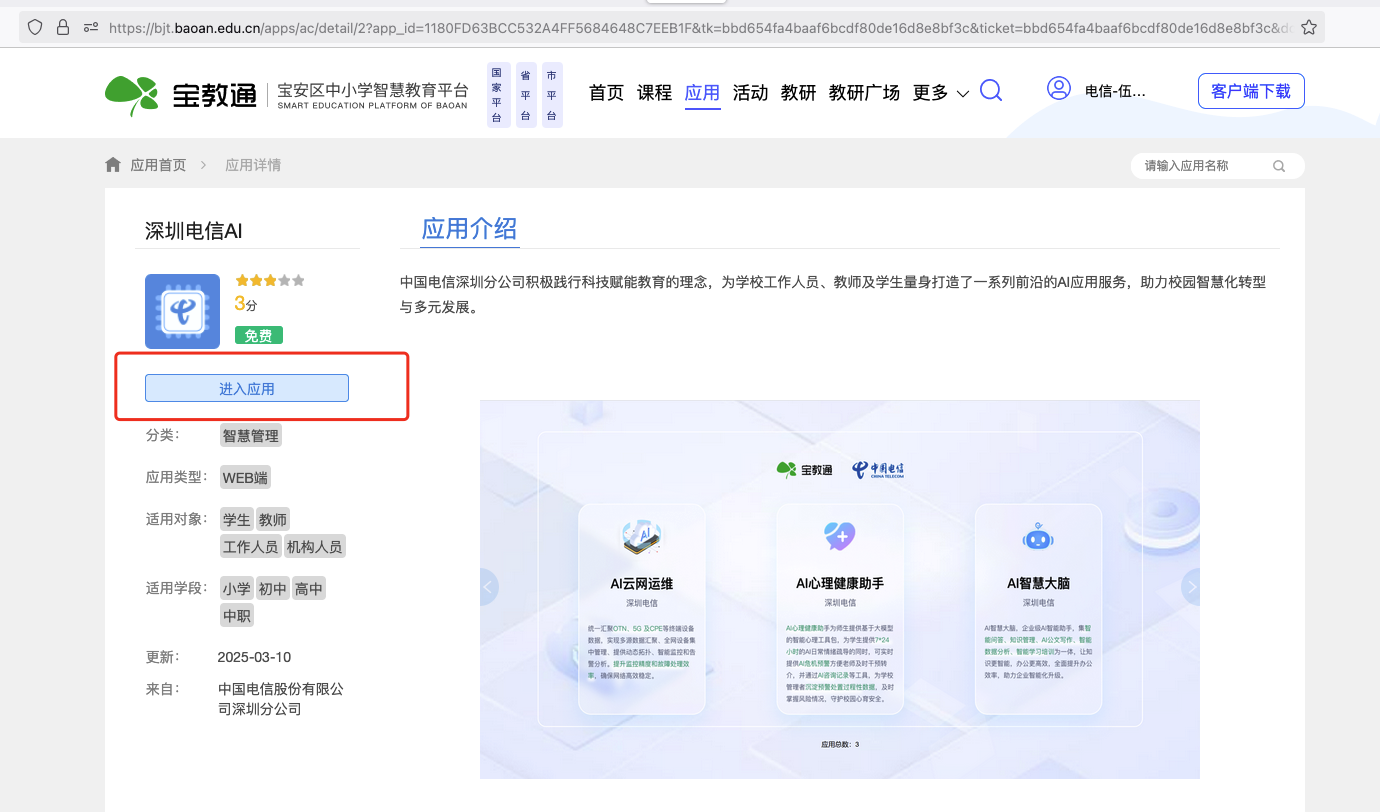1380x812 pixels.
Task: Click the shield tracking protection icon
Action: [35, 28]
